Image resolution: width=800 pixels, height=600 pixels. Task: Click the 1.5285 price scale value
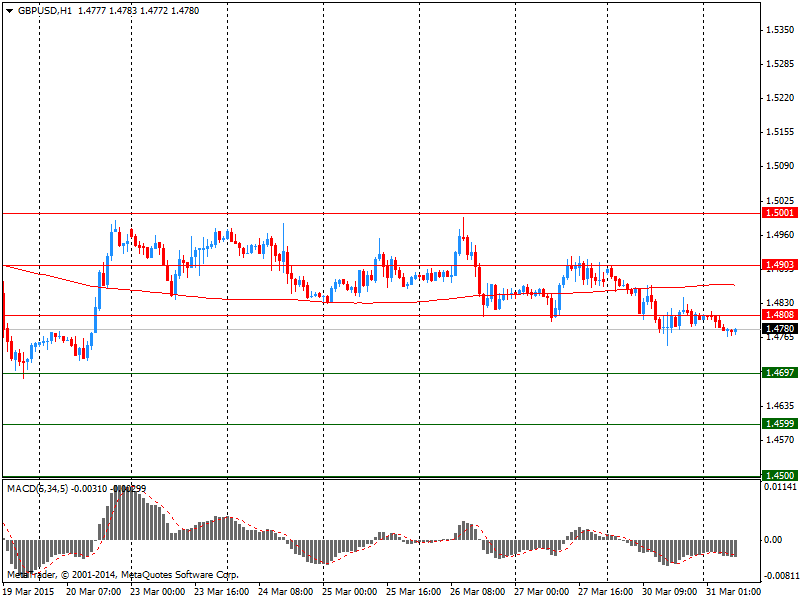click(780, 64)
